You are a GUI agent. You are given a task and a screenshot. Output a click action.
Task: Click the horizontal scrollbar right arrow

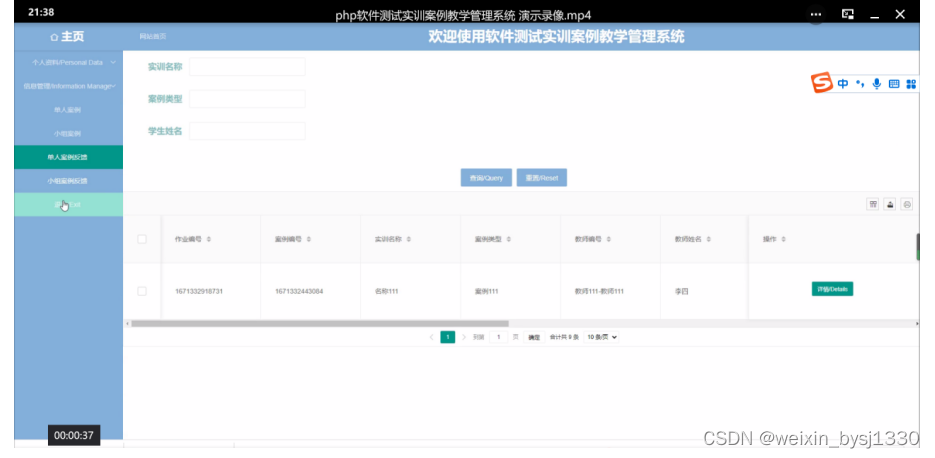pos(917,324)
